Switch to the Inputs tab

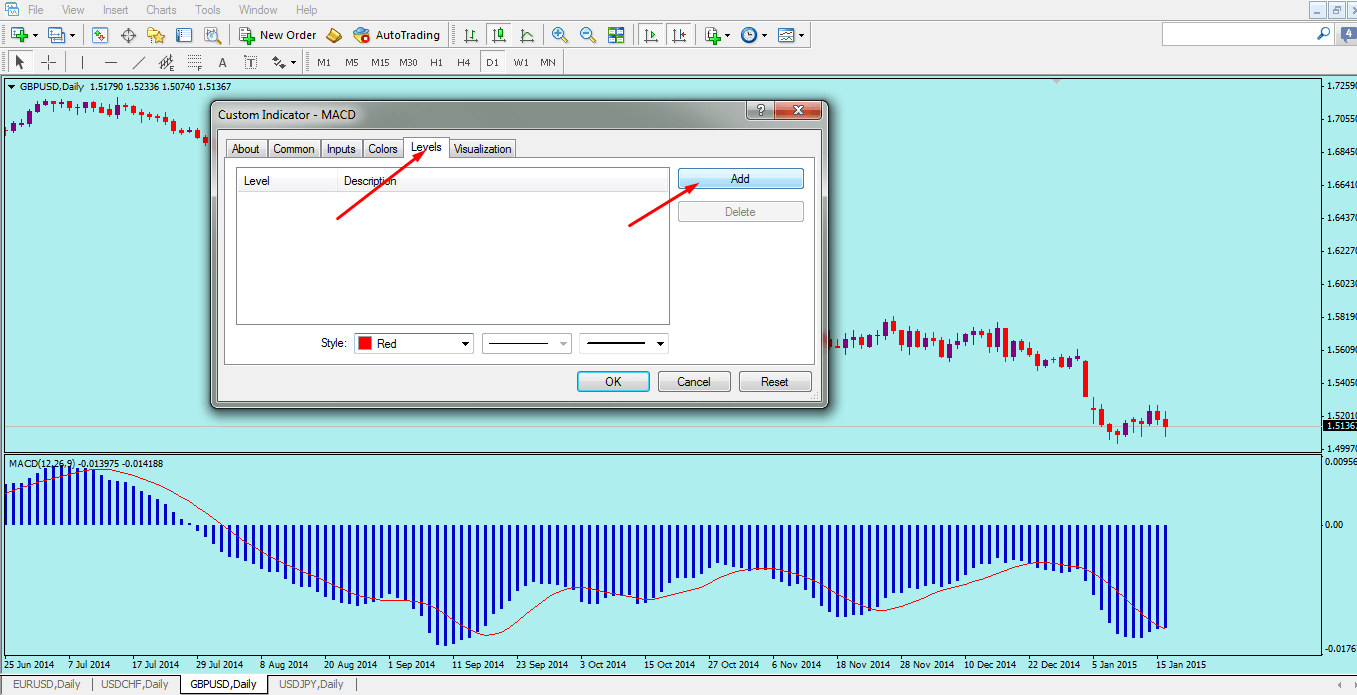[x=341, y=149]
